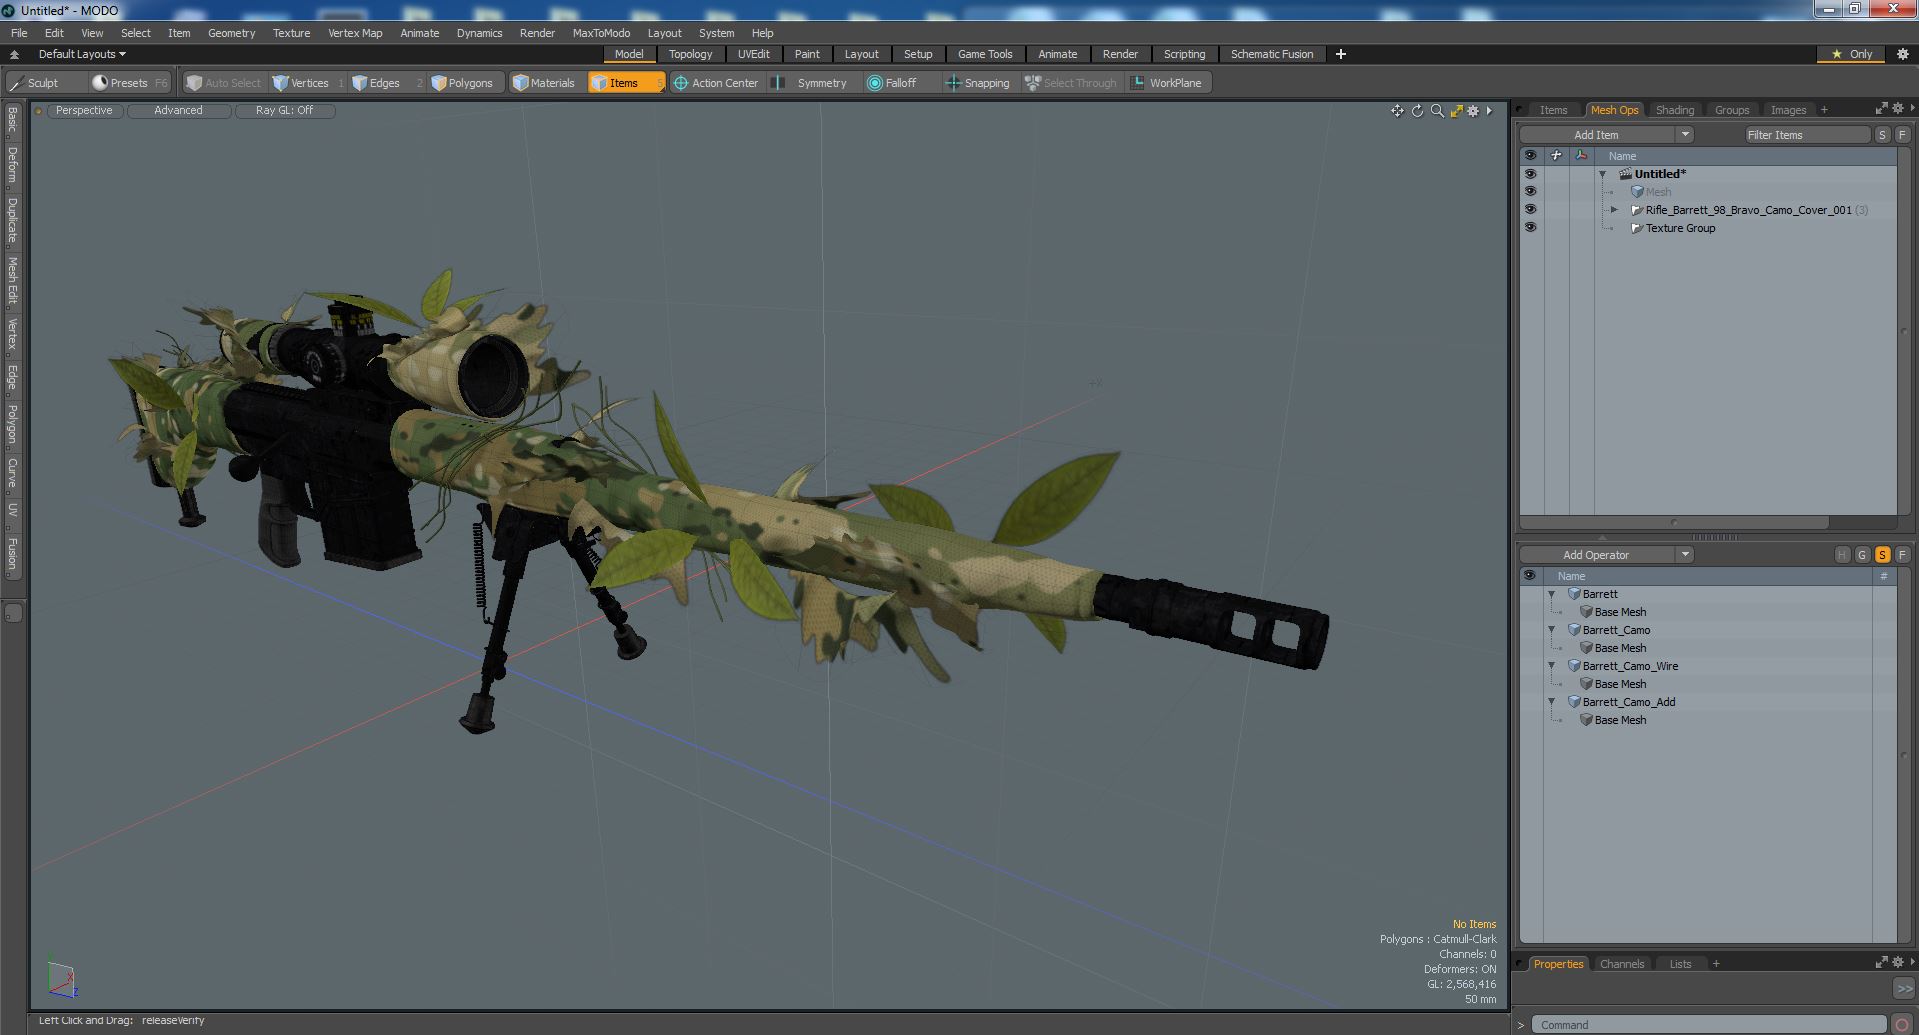Open the WorkPlane options
Screen dimensions: 1919x1035
(1167, 83)
